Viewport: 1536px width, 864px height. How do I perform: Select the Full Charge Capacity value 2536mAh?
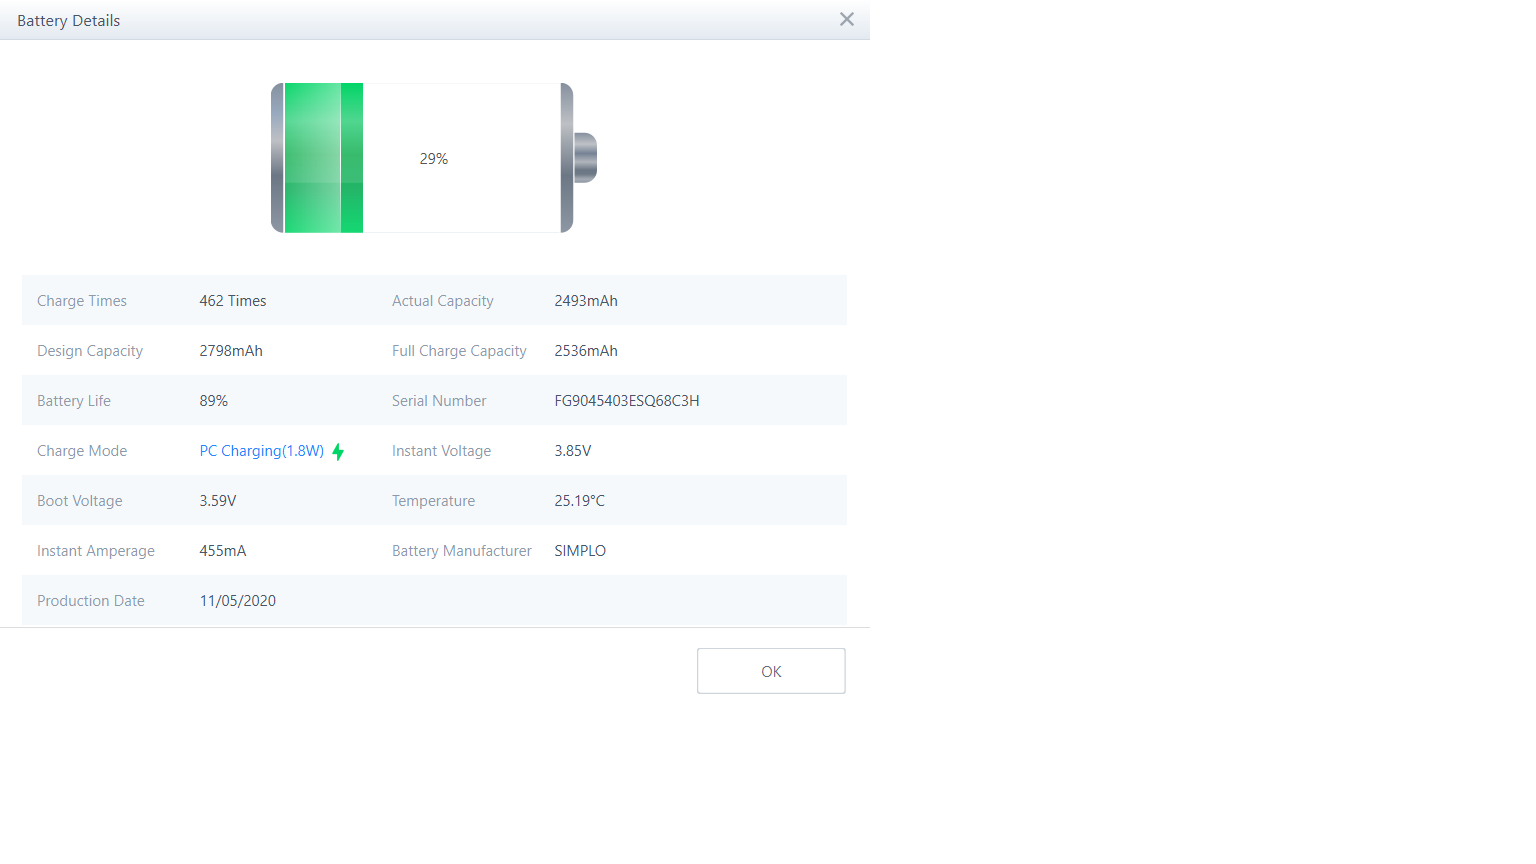pyautogui.click(x=585, y=351)
